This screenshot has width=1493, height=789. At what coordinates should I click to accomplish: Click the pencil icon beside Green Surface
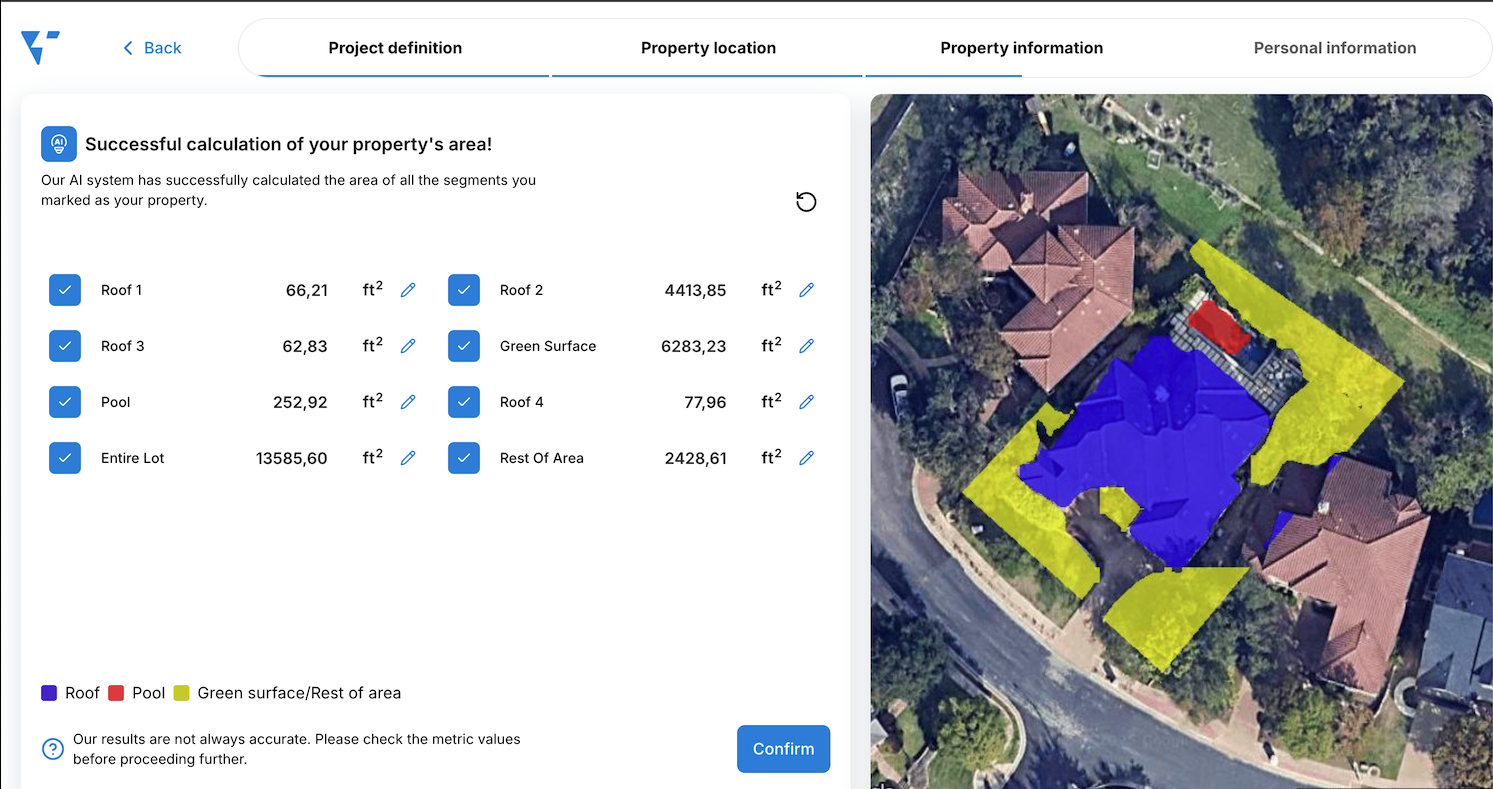click(807, 346)
